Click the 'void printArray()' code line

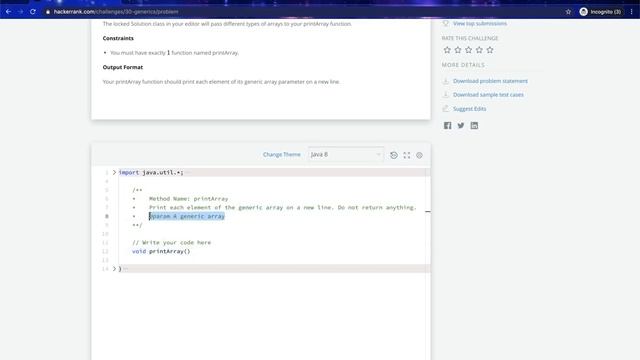(161, 251)
